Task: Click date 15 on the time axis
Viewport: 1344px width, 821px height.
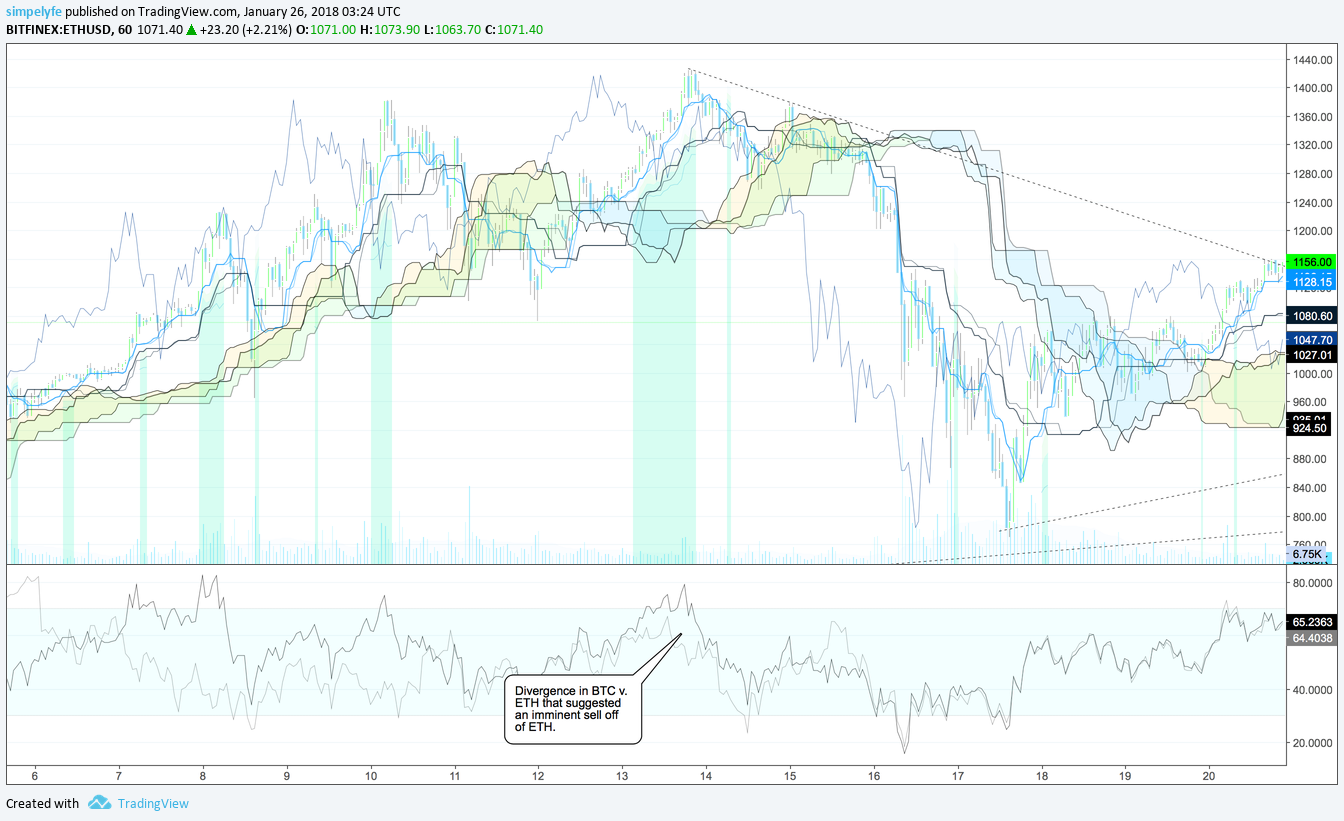Action: click(x=790, y=776)
